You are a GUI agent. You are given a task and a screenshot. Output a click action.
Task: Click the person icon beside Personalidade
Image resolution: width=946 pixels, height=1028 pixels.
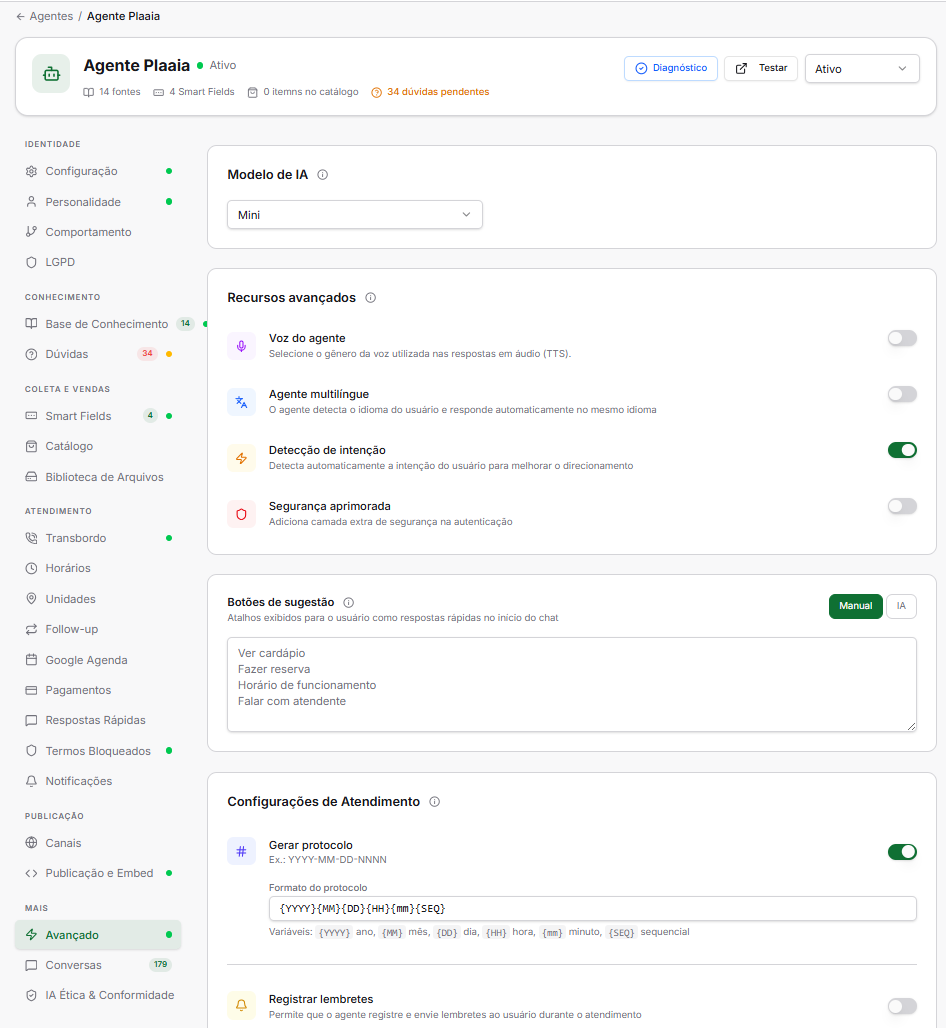point(31,202)
